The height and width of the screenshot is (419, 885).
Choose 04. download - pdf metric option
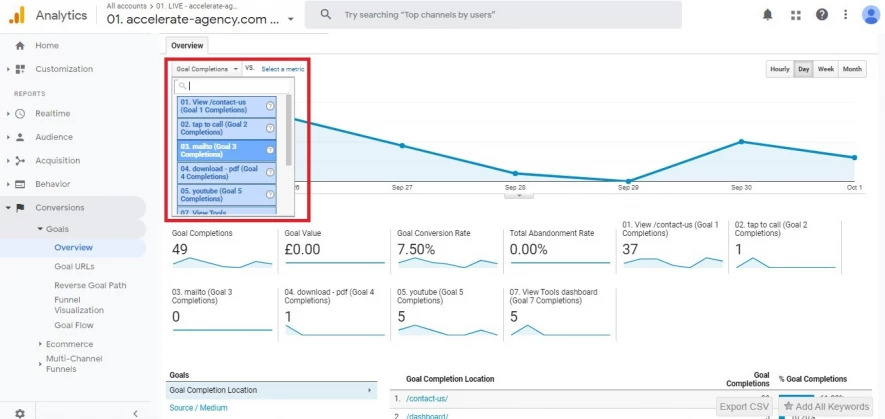pyautogui.click(x=227, y=172)
